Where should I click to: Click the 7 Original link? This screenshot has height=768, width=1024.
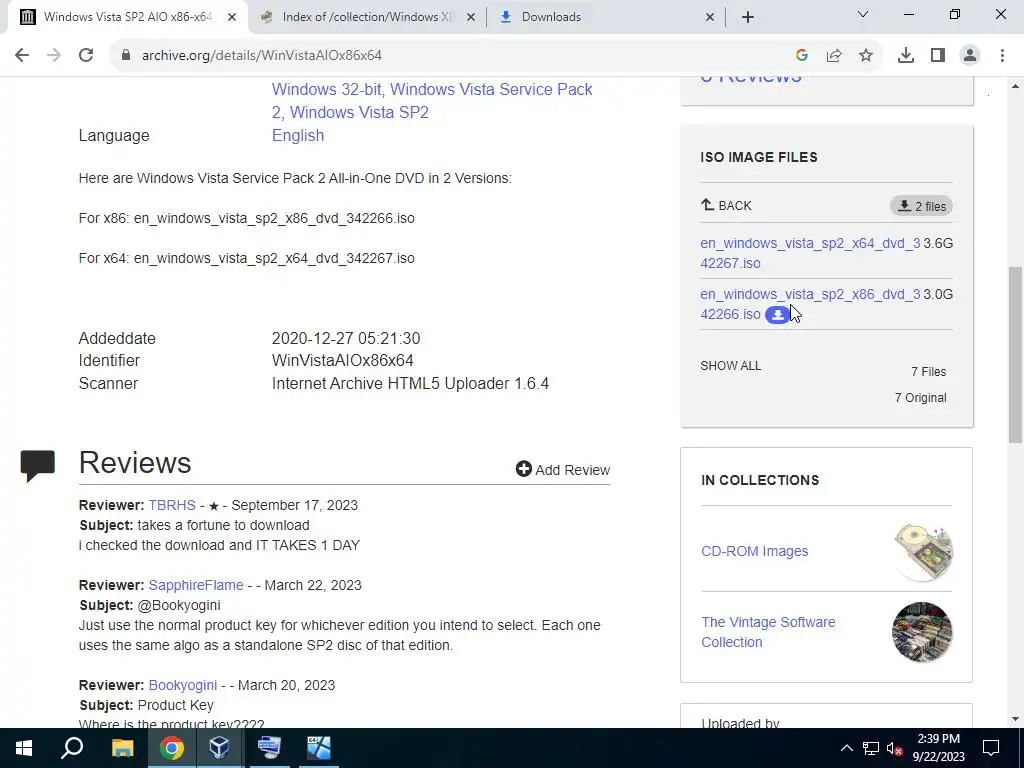(x=921, y=398)
